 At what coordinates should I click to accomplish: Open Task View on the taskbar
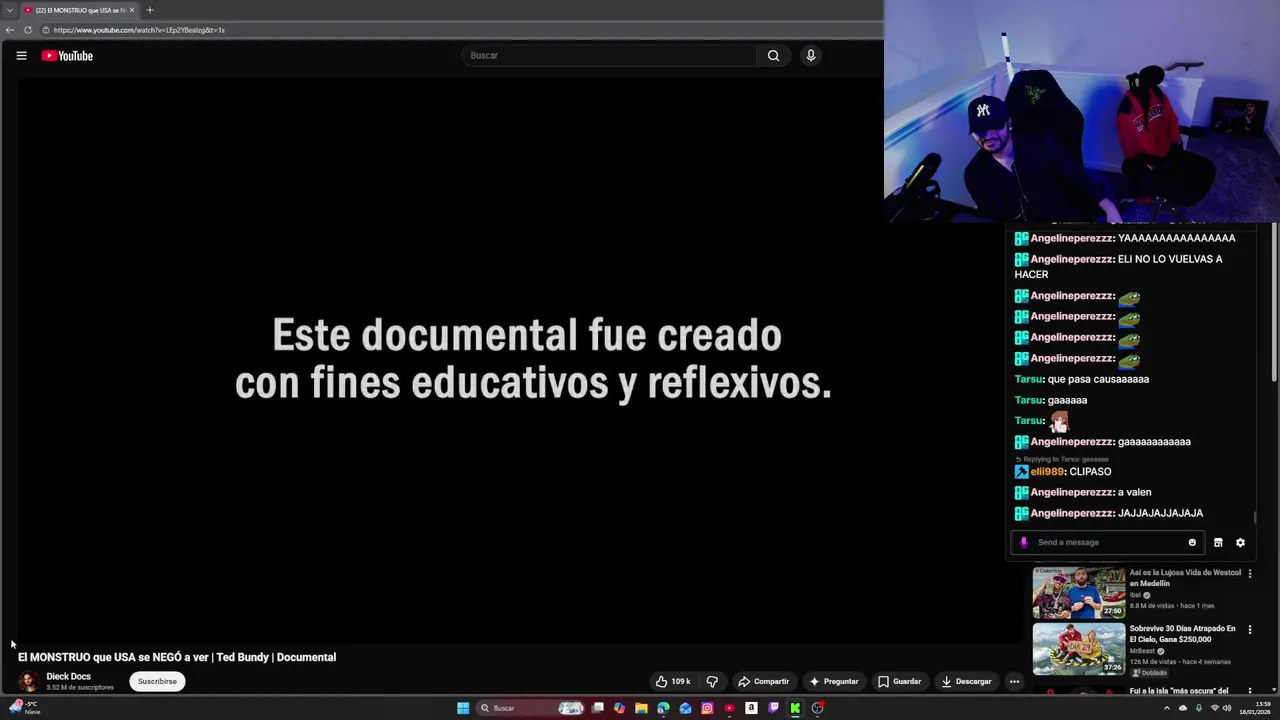point(598,708)
